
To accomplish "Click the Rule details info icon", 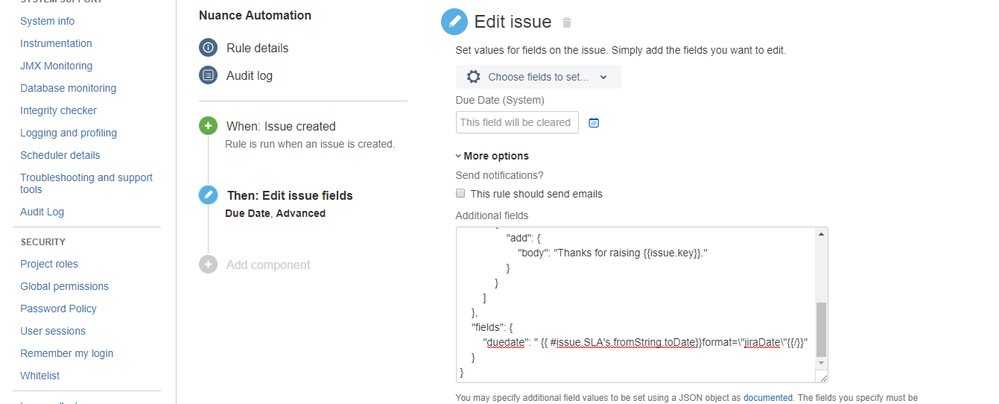I will (208, 48).
